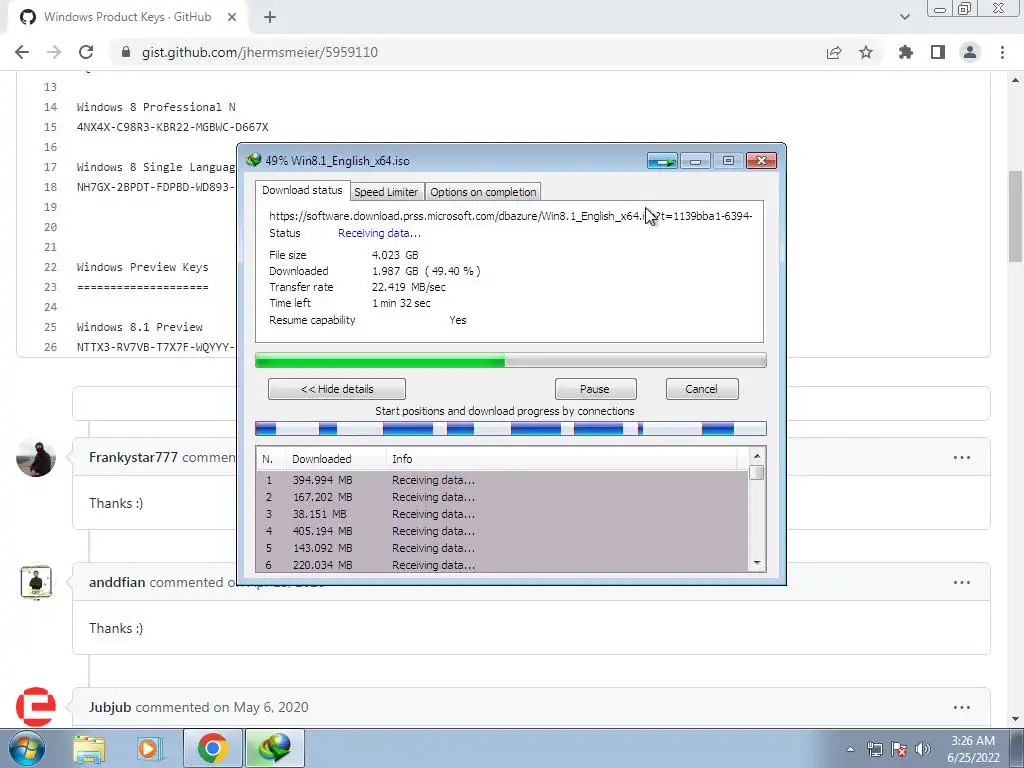Click the address bar URL
The width and height of the screenshot is (1024, 768).
point(260,52)
